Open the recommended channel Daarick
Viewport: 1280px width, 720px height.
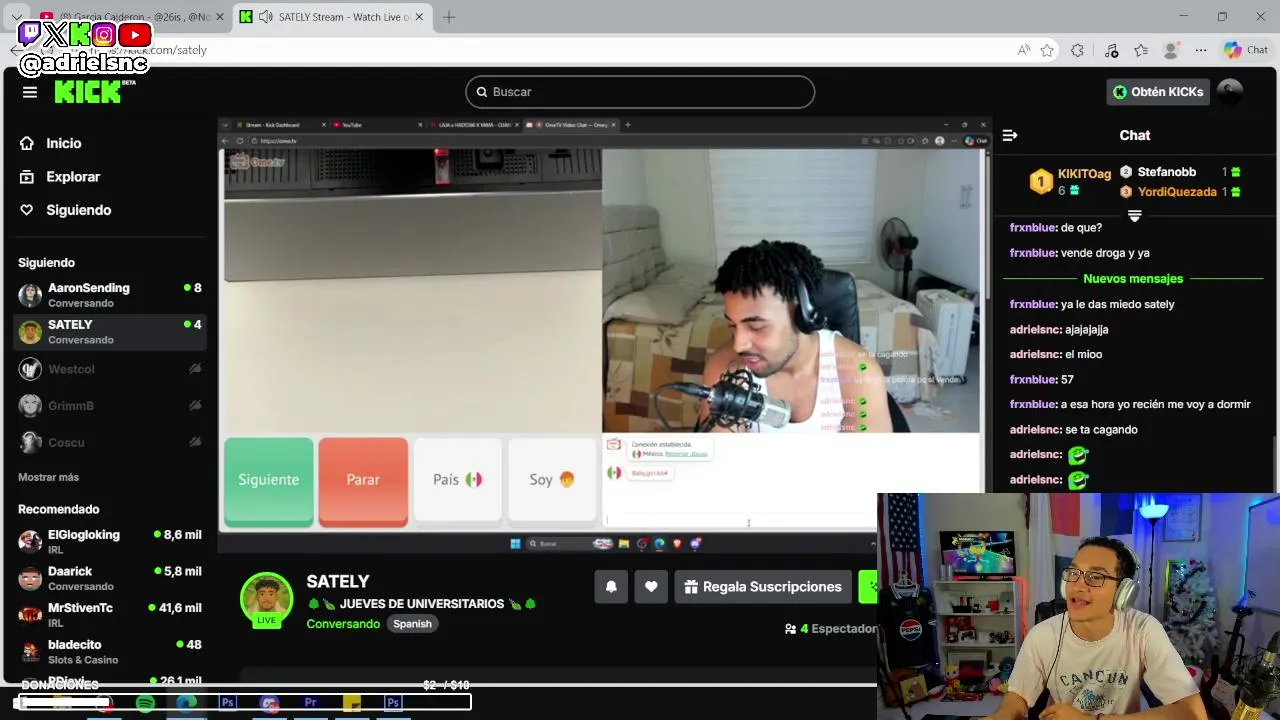110,578
